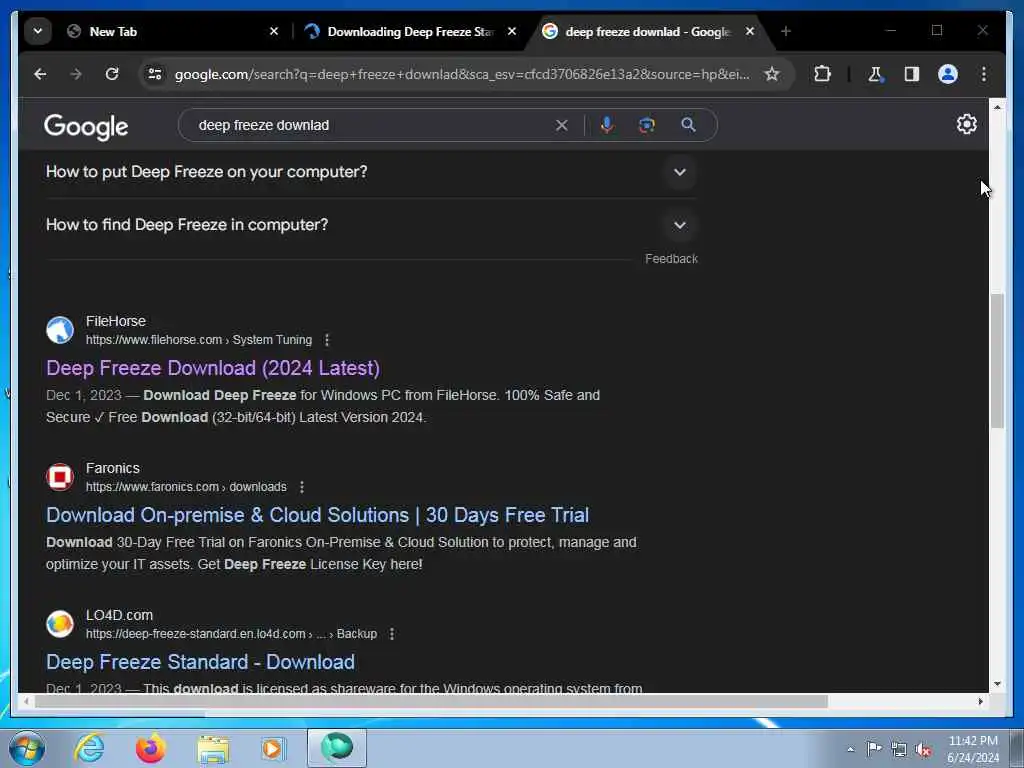The image size is (1024, 768).
Task: Click the horizontal scrollbar thumb
Action: pyautogui.click(x=431, y=701)
